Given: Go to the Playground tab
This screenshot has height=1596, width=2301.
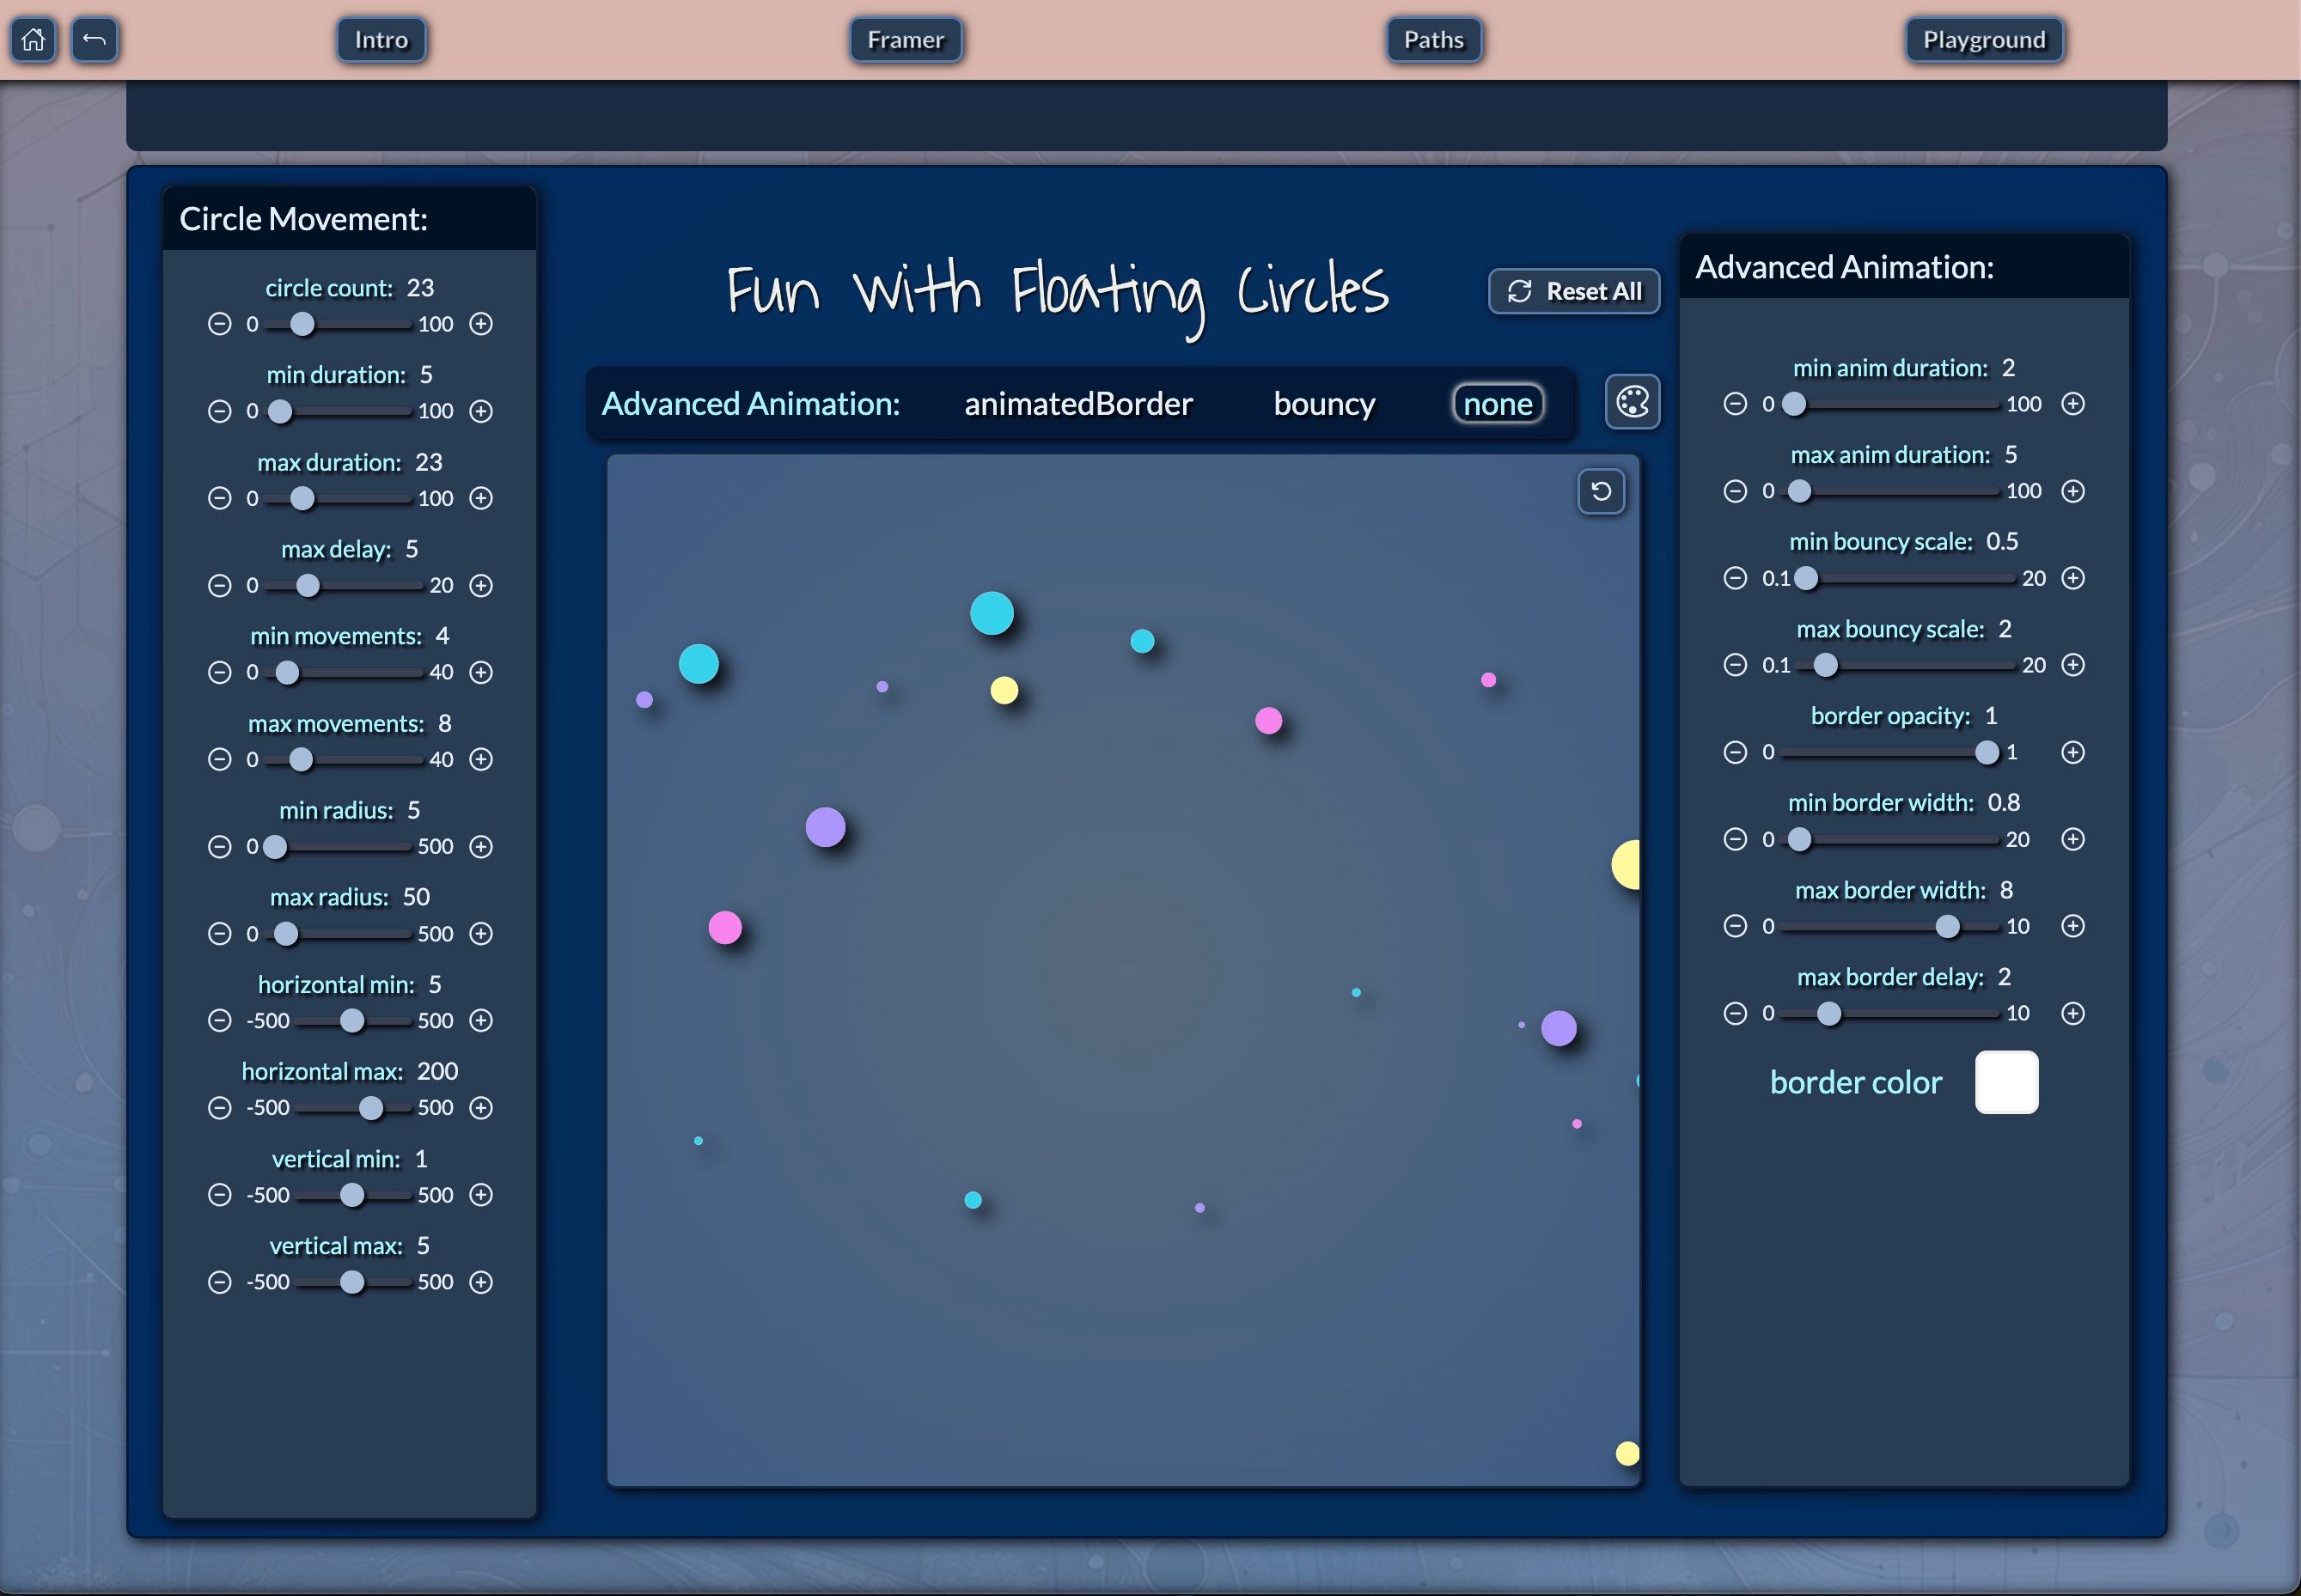Looking at the screenshot, I should click(1984, 40).
